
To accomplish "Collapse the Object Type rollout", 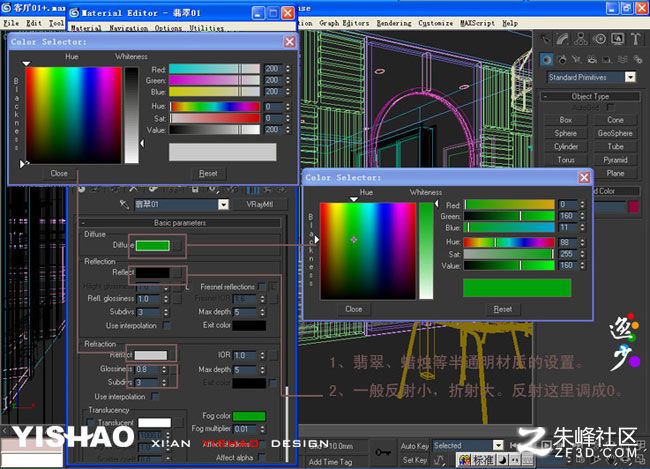I will [x=590, y=96].
